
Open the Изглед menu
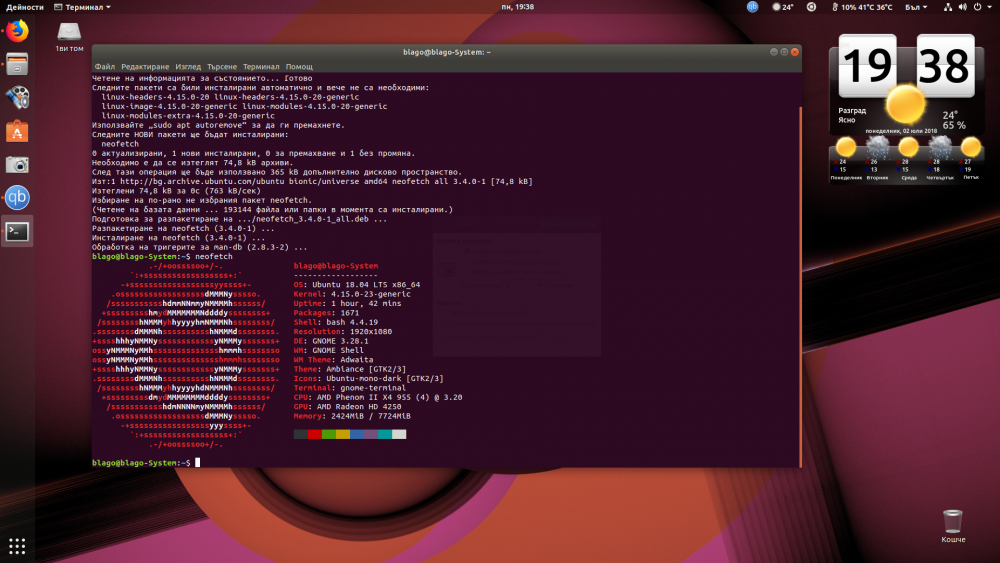[x=188, y=66]
